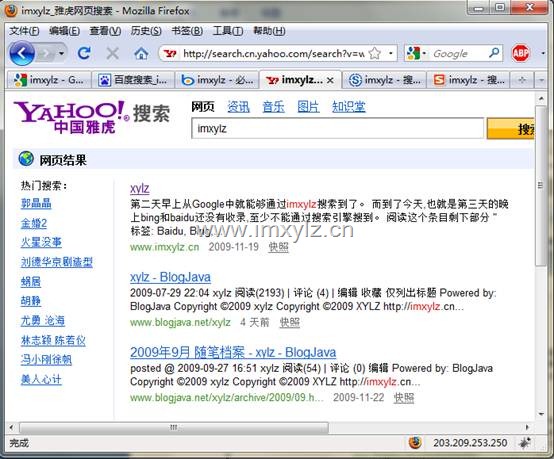554x459 pixels.
Task: Open the list-all-tabs dropdown
Action: pyautogui.click(x=541, y=80)
